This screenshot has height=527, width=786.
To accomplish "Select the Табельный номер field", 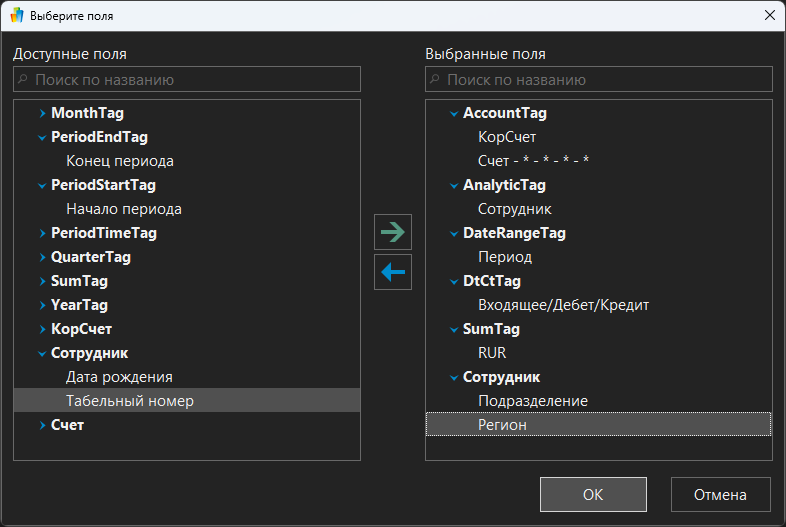I will [x=130, y=401].
